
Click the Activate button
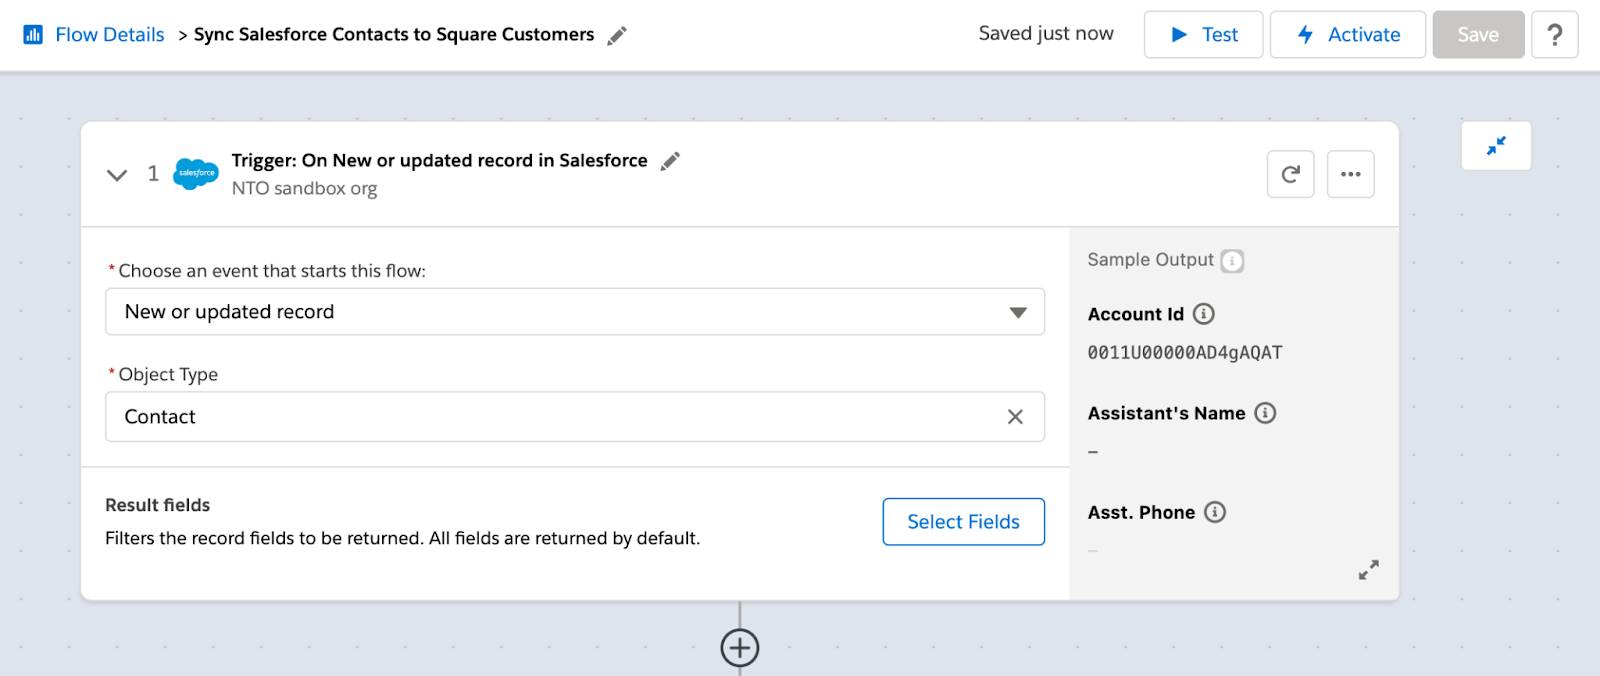[1347, 35]
